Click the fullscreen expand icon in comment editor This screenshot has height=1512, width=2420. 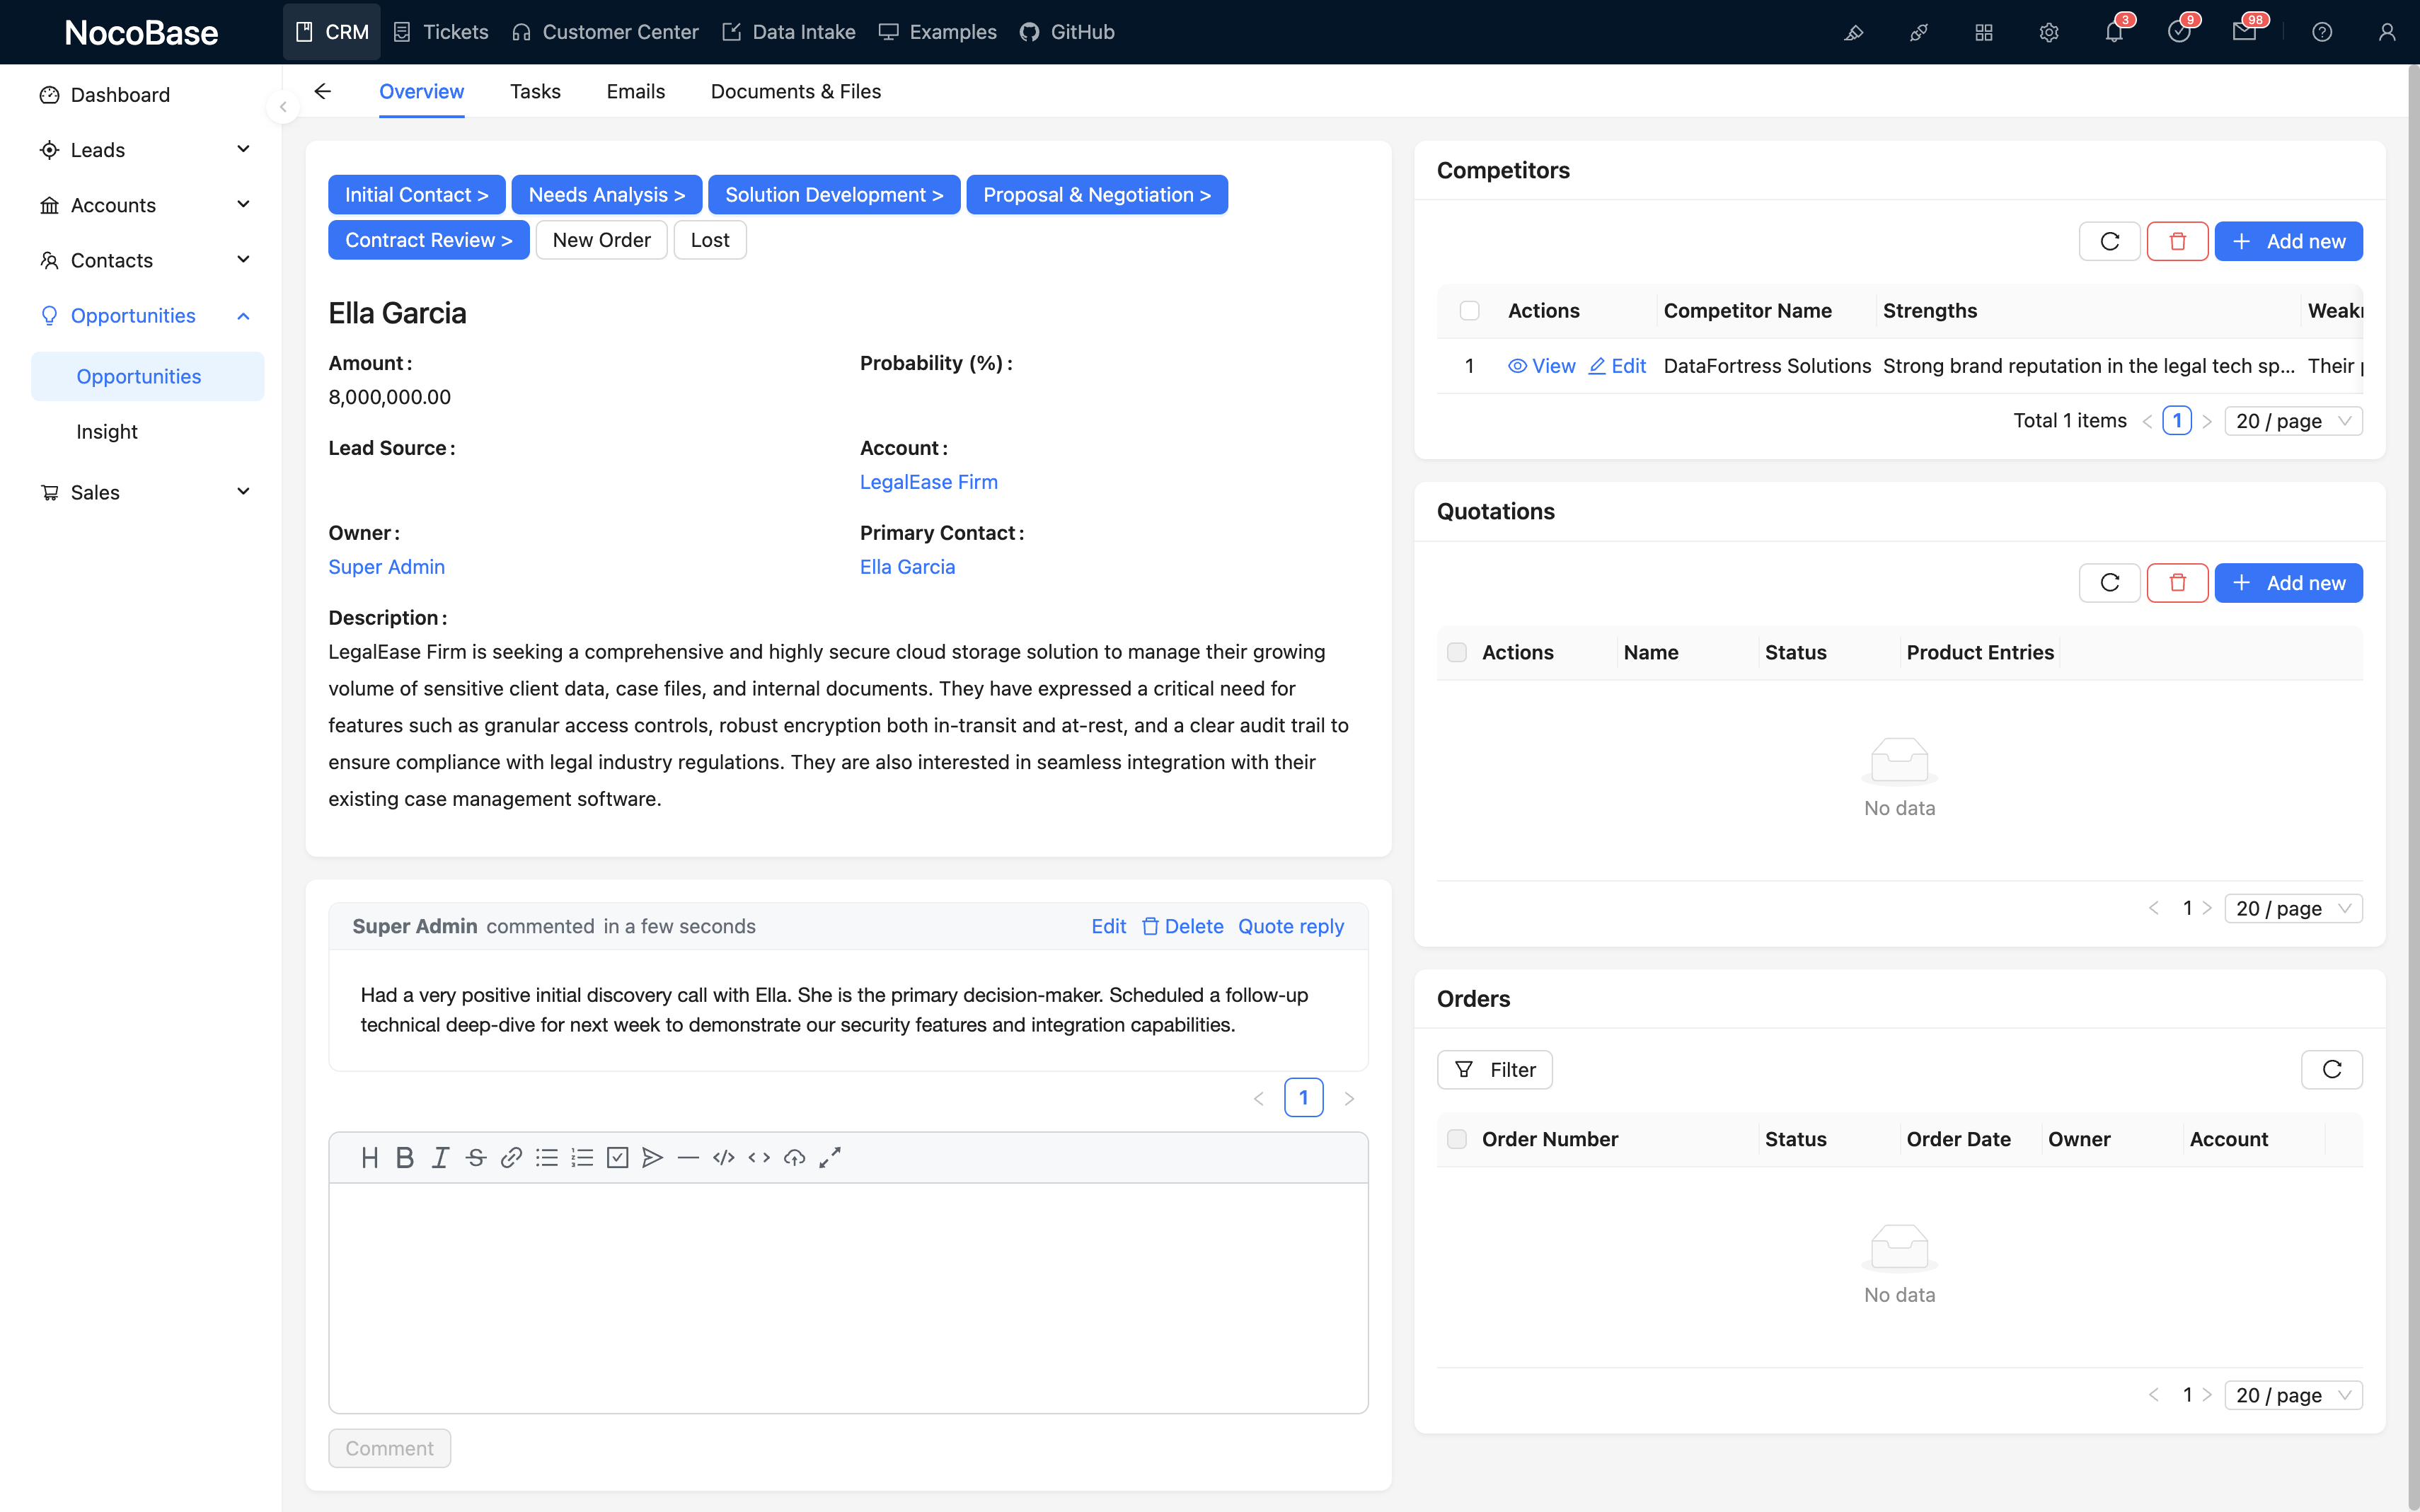coord(830,1157)
